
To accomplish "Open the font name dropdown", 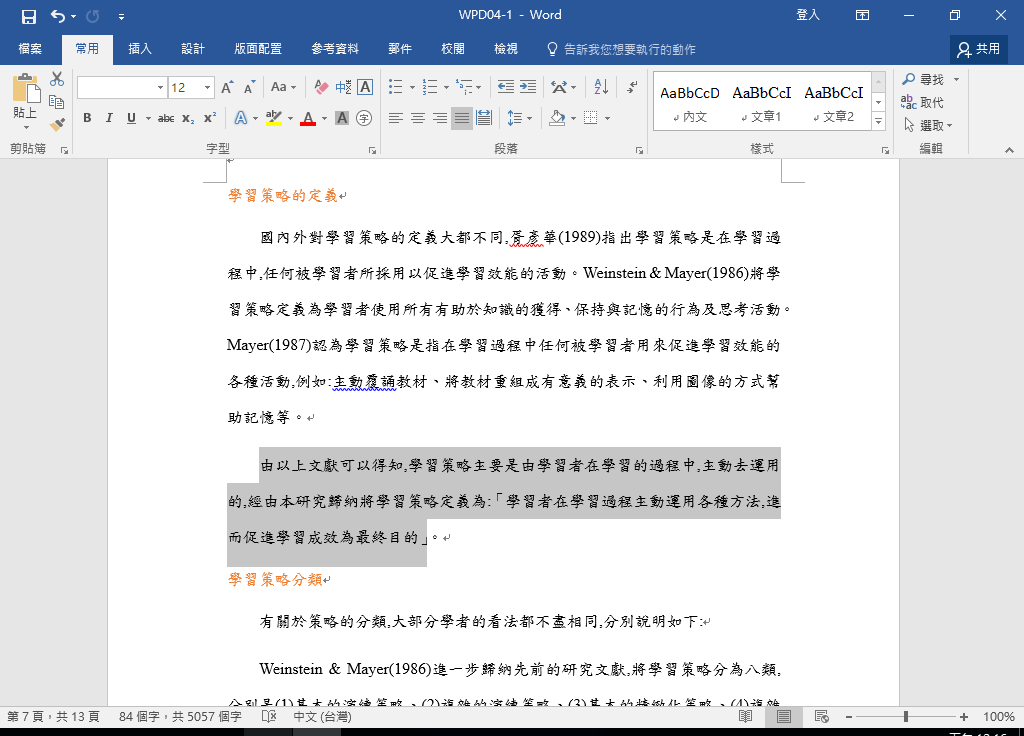I will click(x=160, y=88).
